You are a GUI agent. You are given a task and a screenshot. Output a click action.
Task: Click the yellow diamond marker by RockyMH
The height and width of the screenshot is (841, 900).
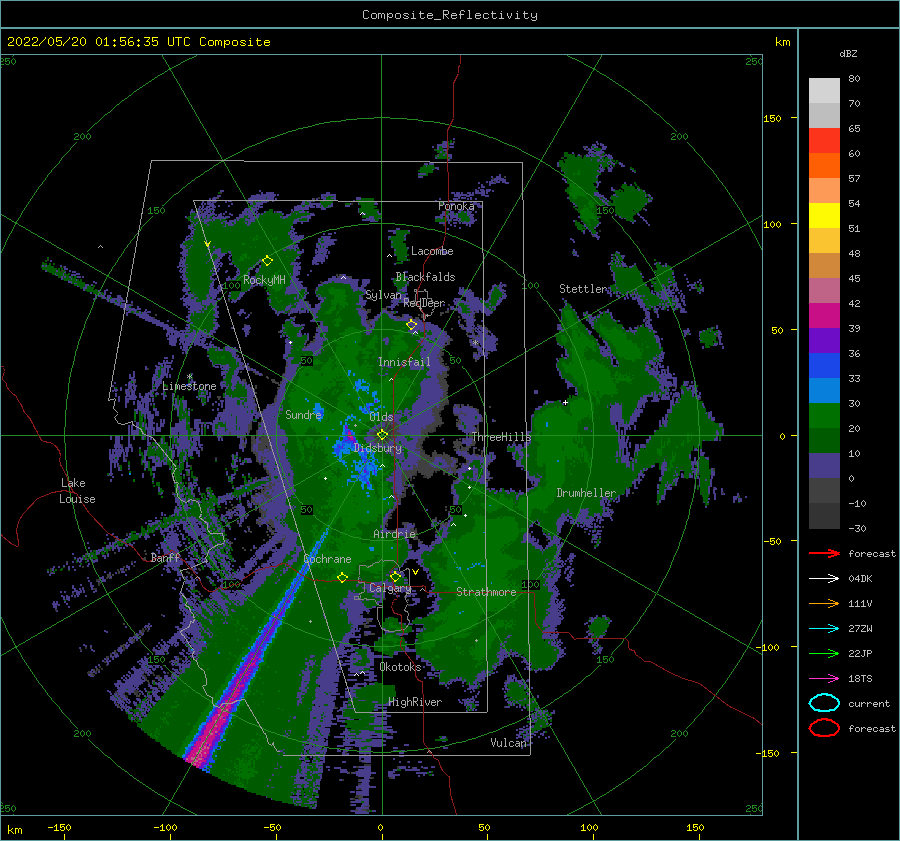click(x=267, y=261)
